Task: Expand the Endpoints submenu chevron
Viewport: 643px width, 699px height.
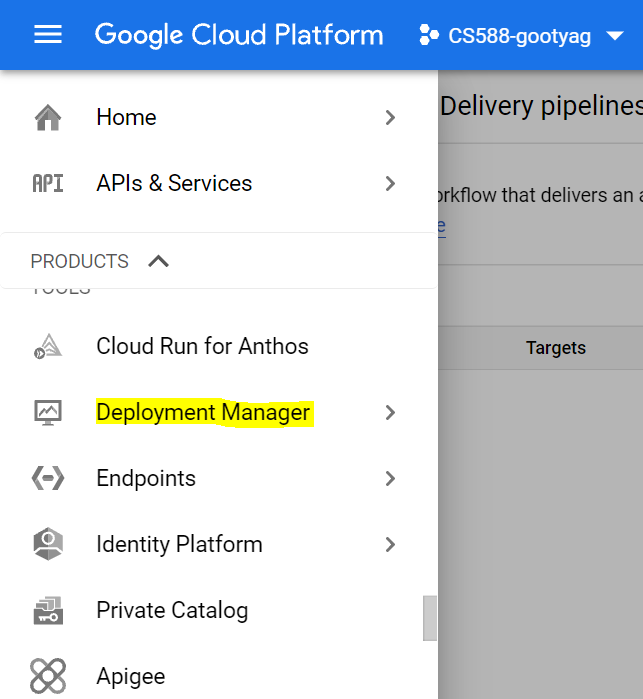Action: (x=390, y=479)
